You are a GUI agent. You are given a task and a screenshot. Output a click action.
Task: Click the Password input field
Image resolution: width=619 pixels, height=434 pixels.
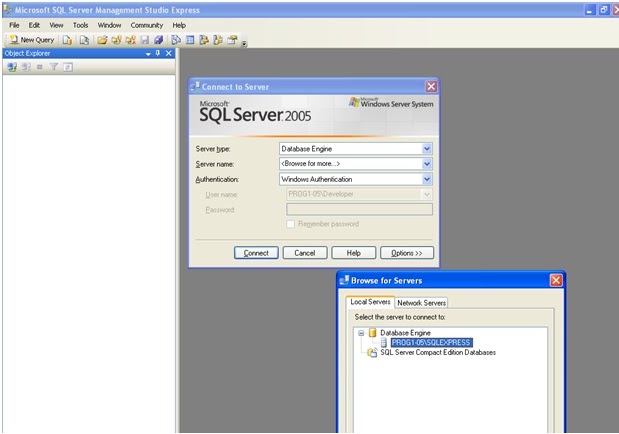click(x=359, y=209)
